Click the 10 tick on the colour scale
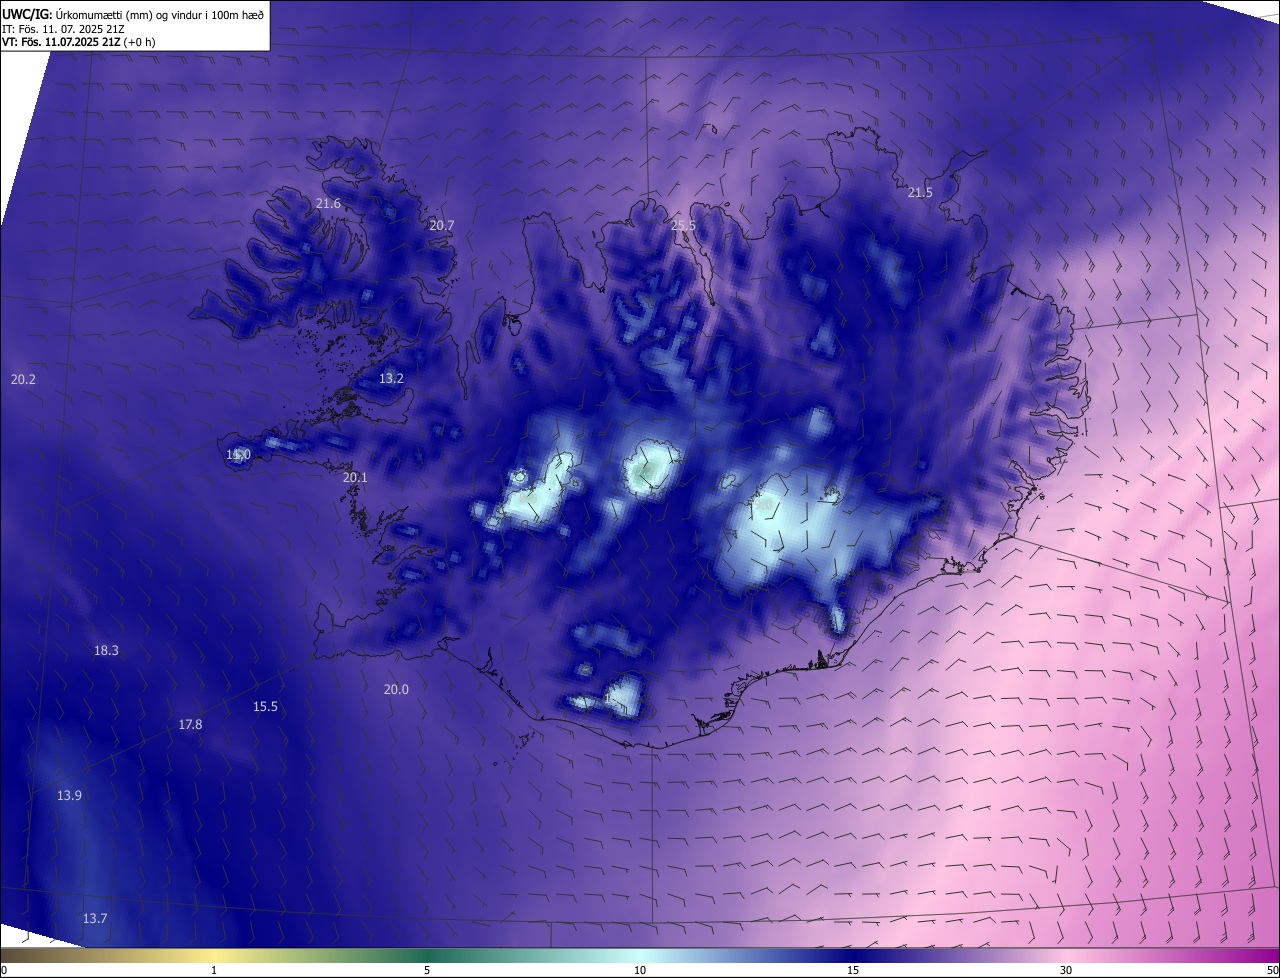 640,970
